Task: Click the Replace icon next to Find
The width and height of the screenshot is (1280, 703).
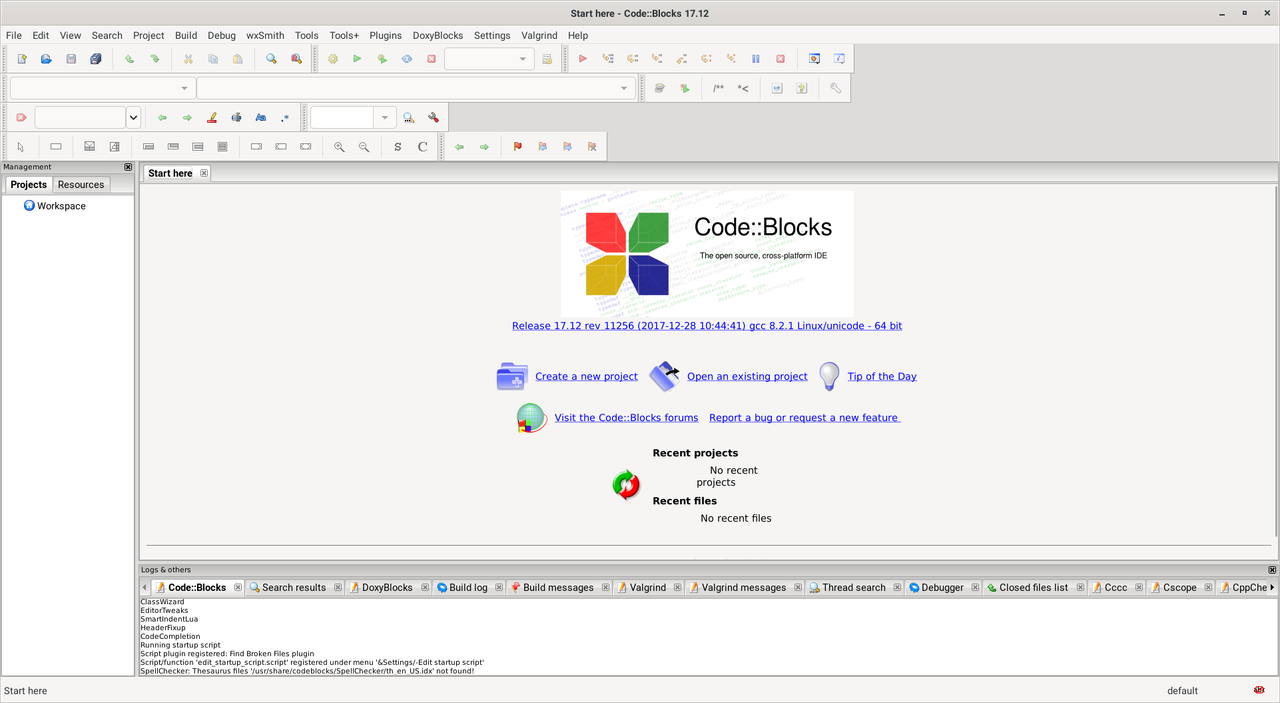Action: (296, 59)
